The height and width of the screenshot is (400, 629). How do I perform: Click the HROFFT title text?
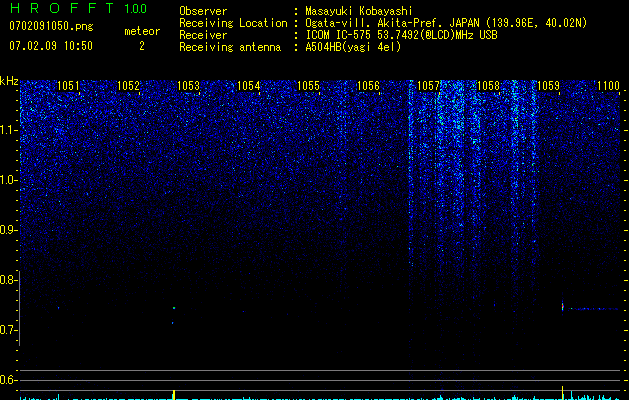click(x=62, y=8)
